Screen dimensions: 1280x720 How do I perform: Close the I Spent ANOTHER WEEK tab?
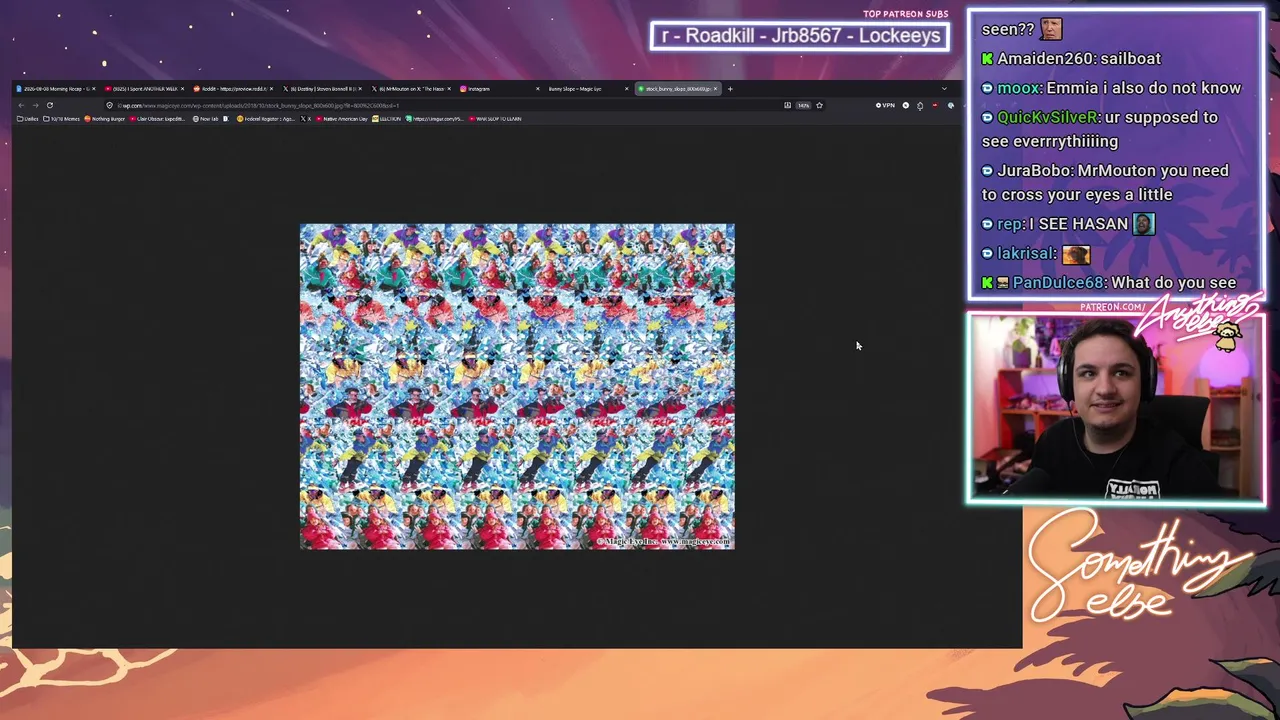pyautogui.click(x=182, y=89)
